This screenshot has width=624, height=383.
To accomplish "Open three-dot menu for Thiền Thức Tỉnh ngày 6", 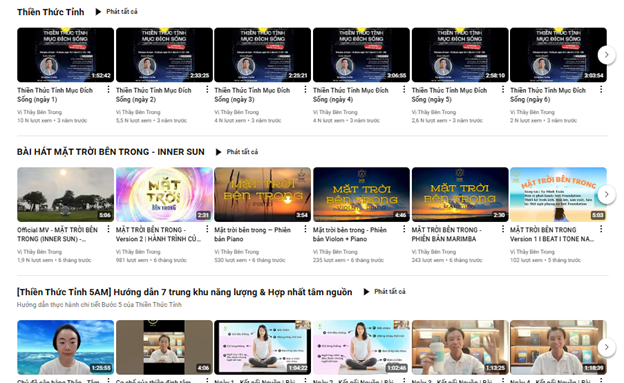I will (x=601, y=90).
